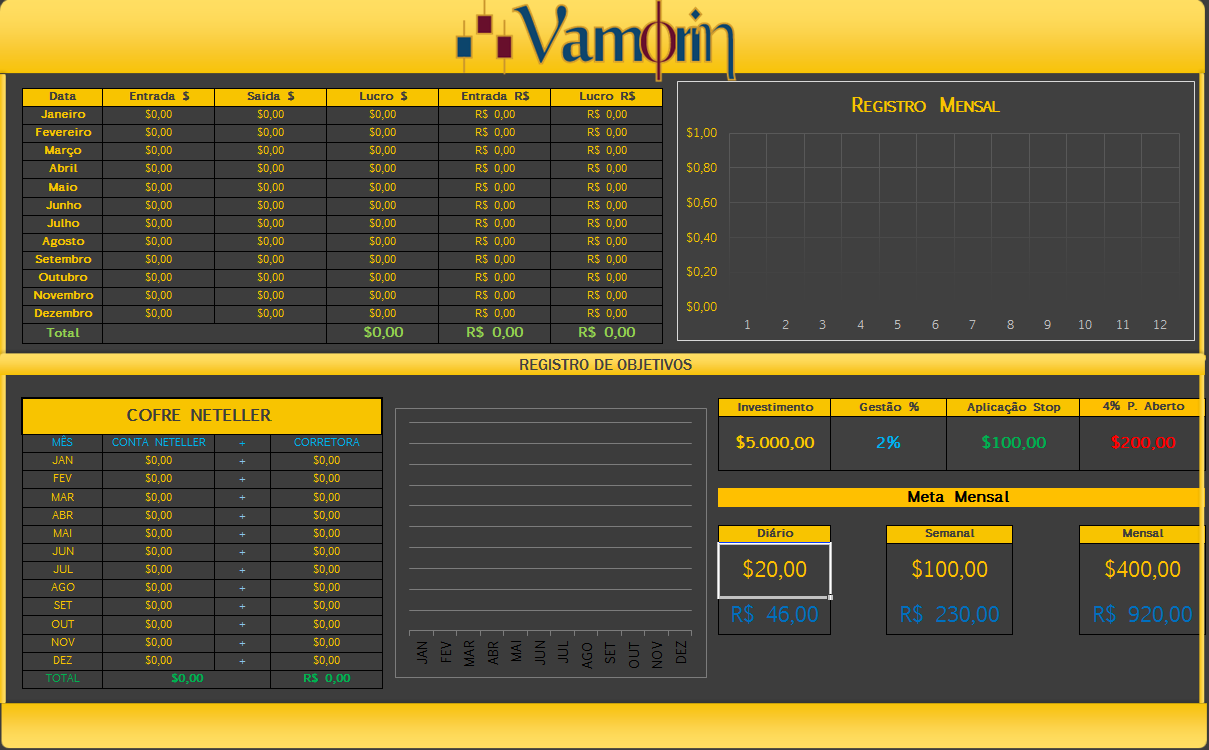Select the CONTA NETELLER column header

pyautogui.click(x=159, y=442)
